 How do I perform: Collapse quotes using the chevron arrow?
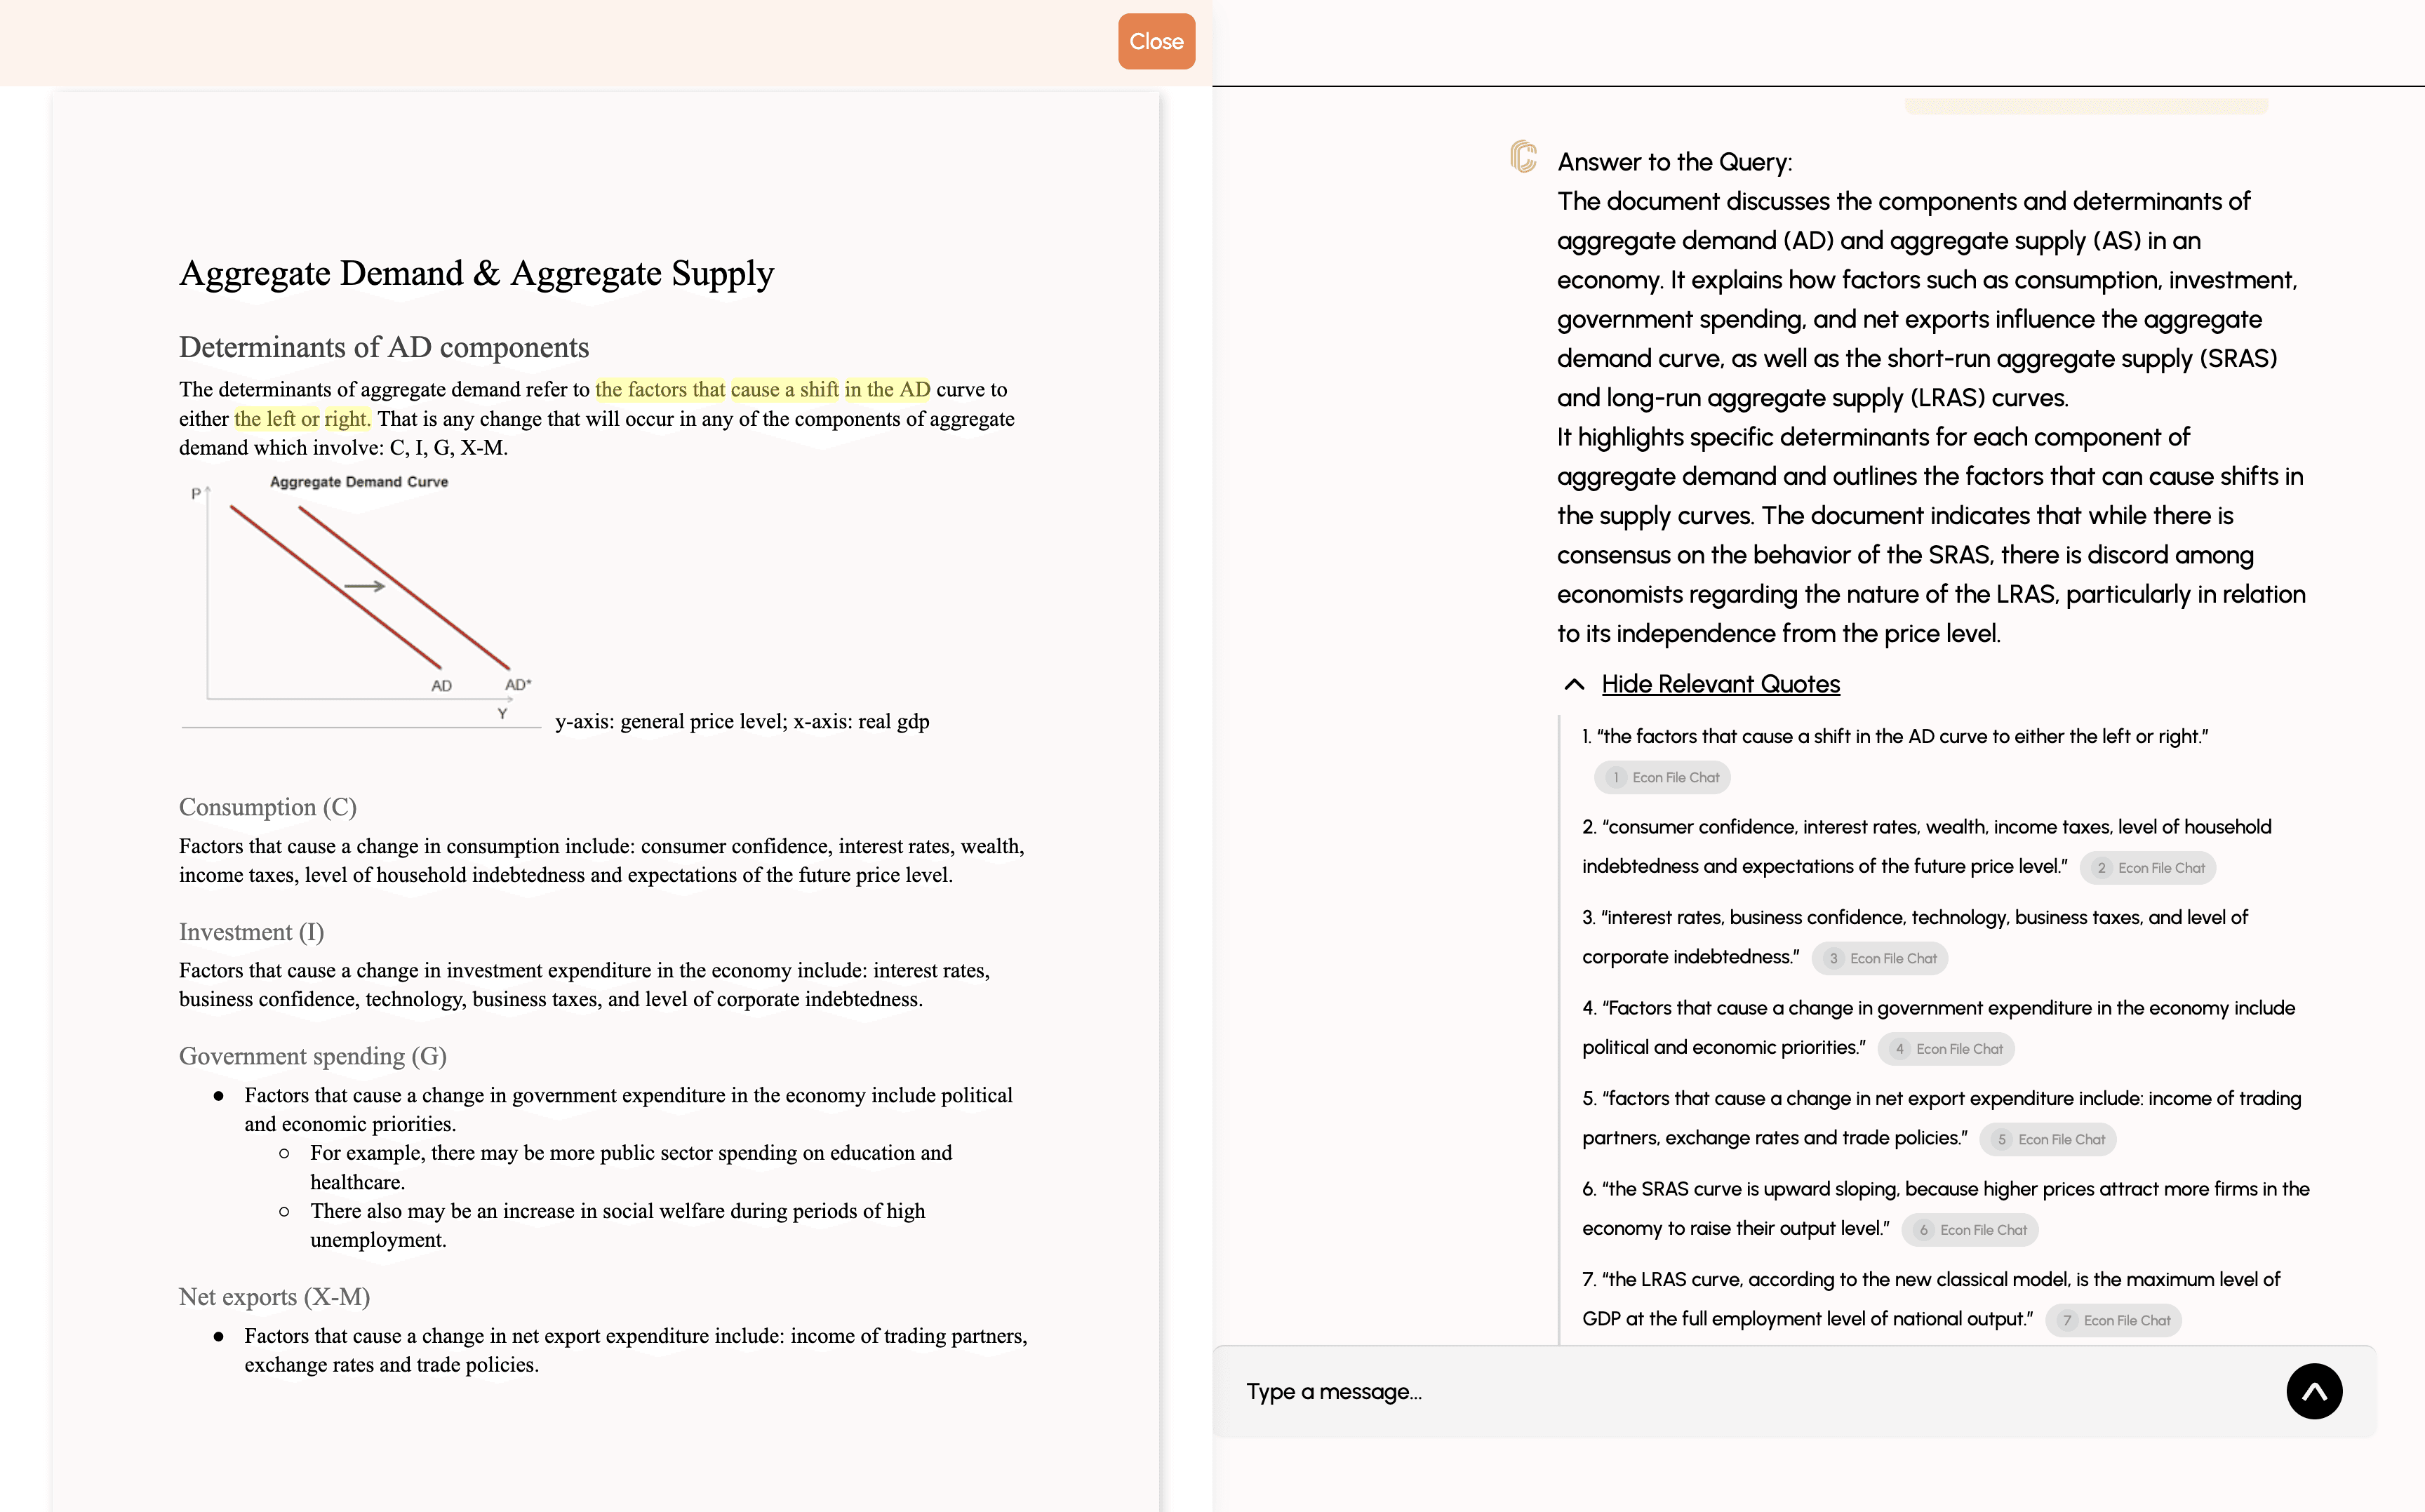1574,684
